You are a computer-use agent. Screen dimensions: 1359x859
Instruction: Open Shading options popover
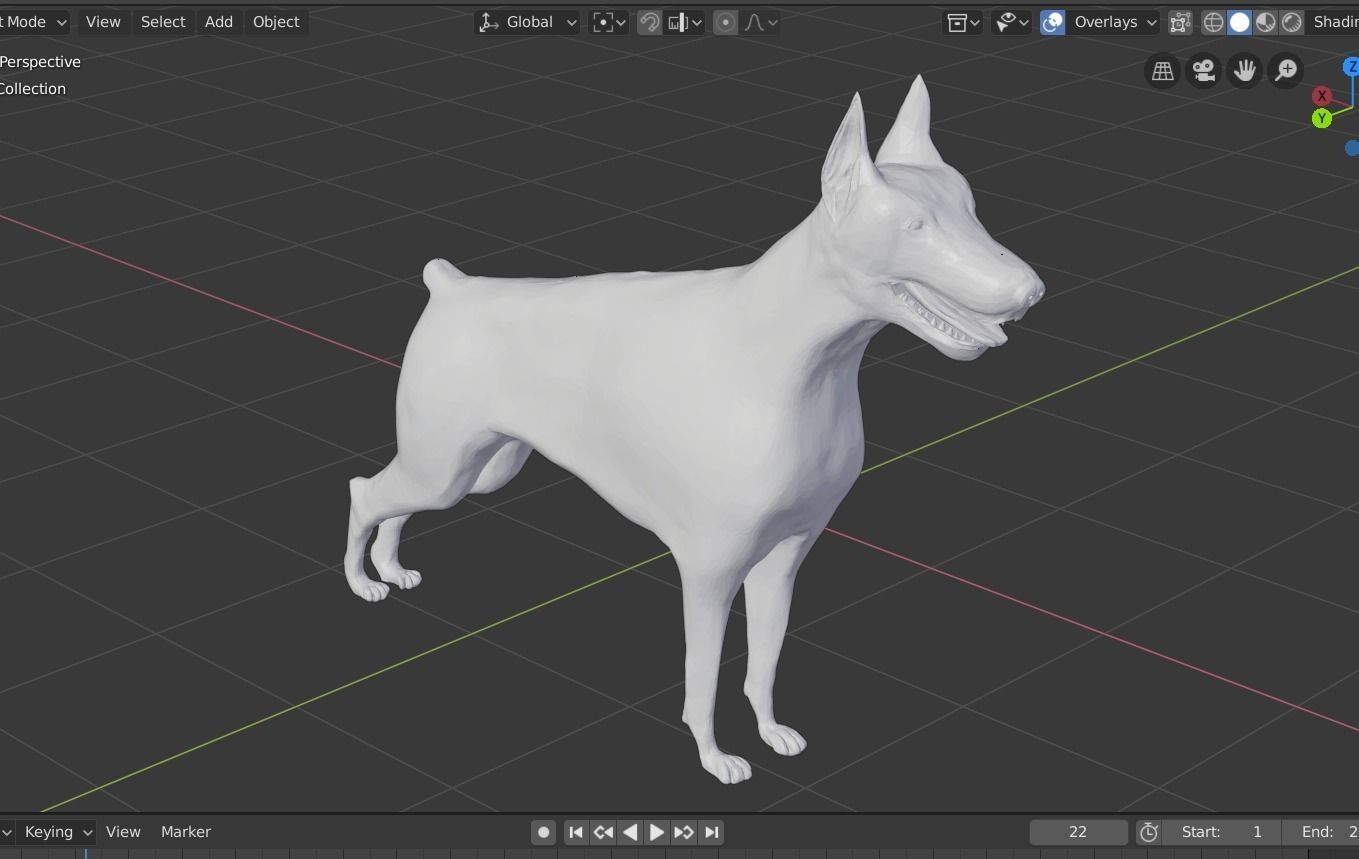[x=1334, y=22]
